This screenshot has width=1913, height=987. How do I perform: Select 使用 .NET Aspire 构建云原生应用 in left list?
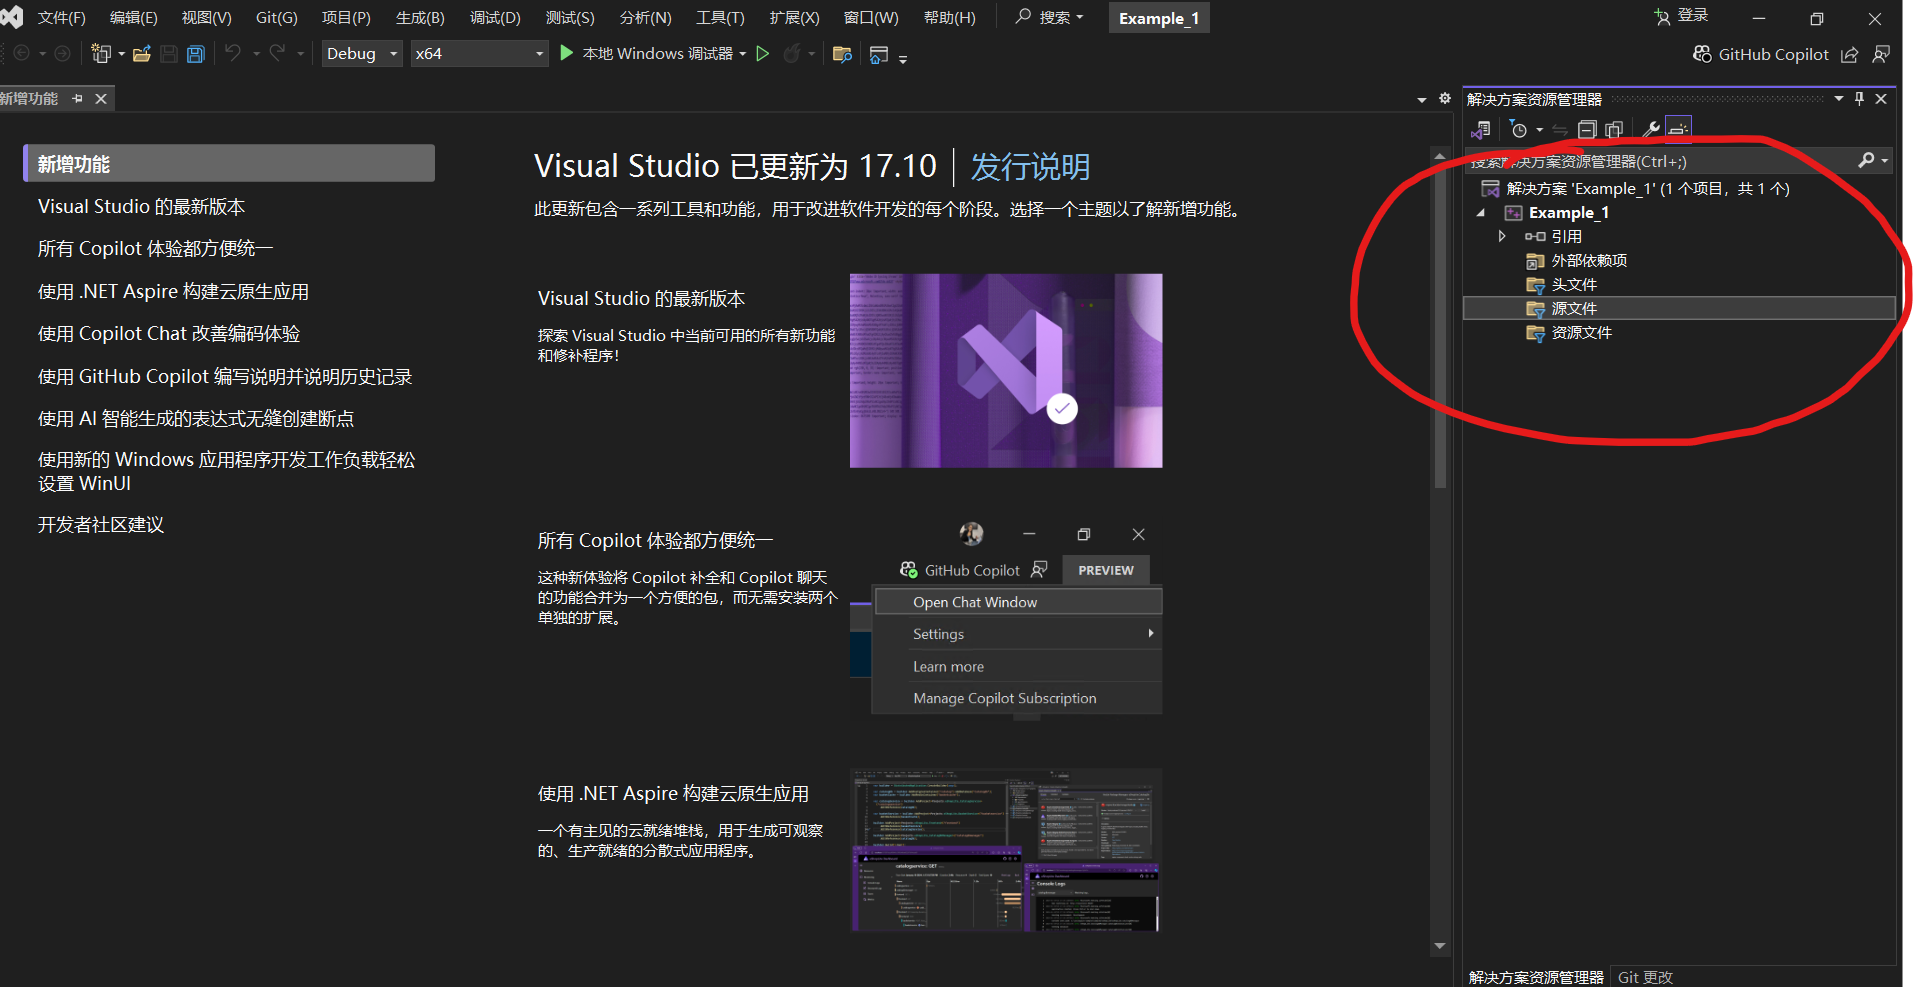click(x=173, y=291)
